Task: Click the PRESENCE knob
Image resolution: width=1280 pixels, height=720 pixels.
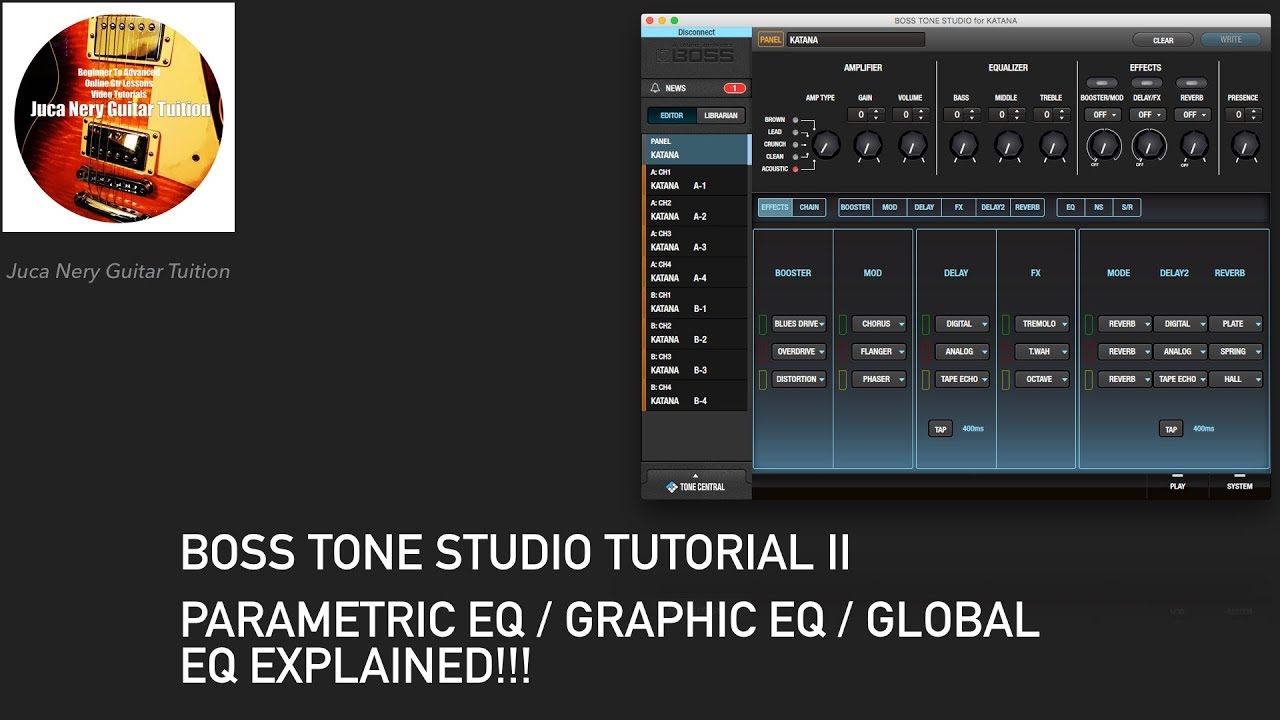Action: tap(1244, 146)
